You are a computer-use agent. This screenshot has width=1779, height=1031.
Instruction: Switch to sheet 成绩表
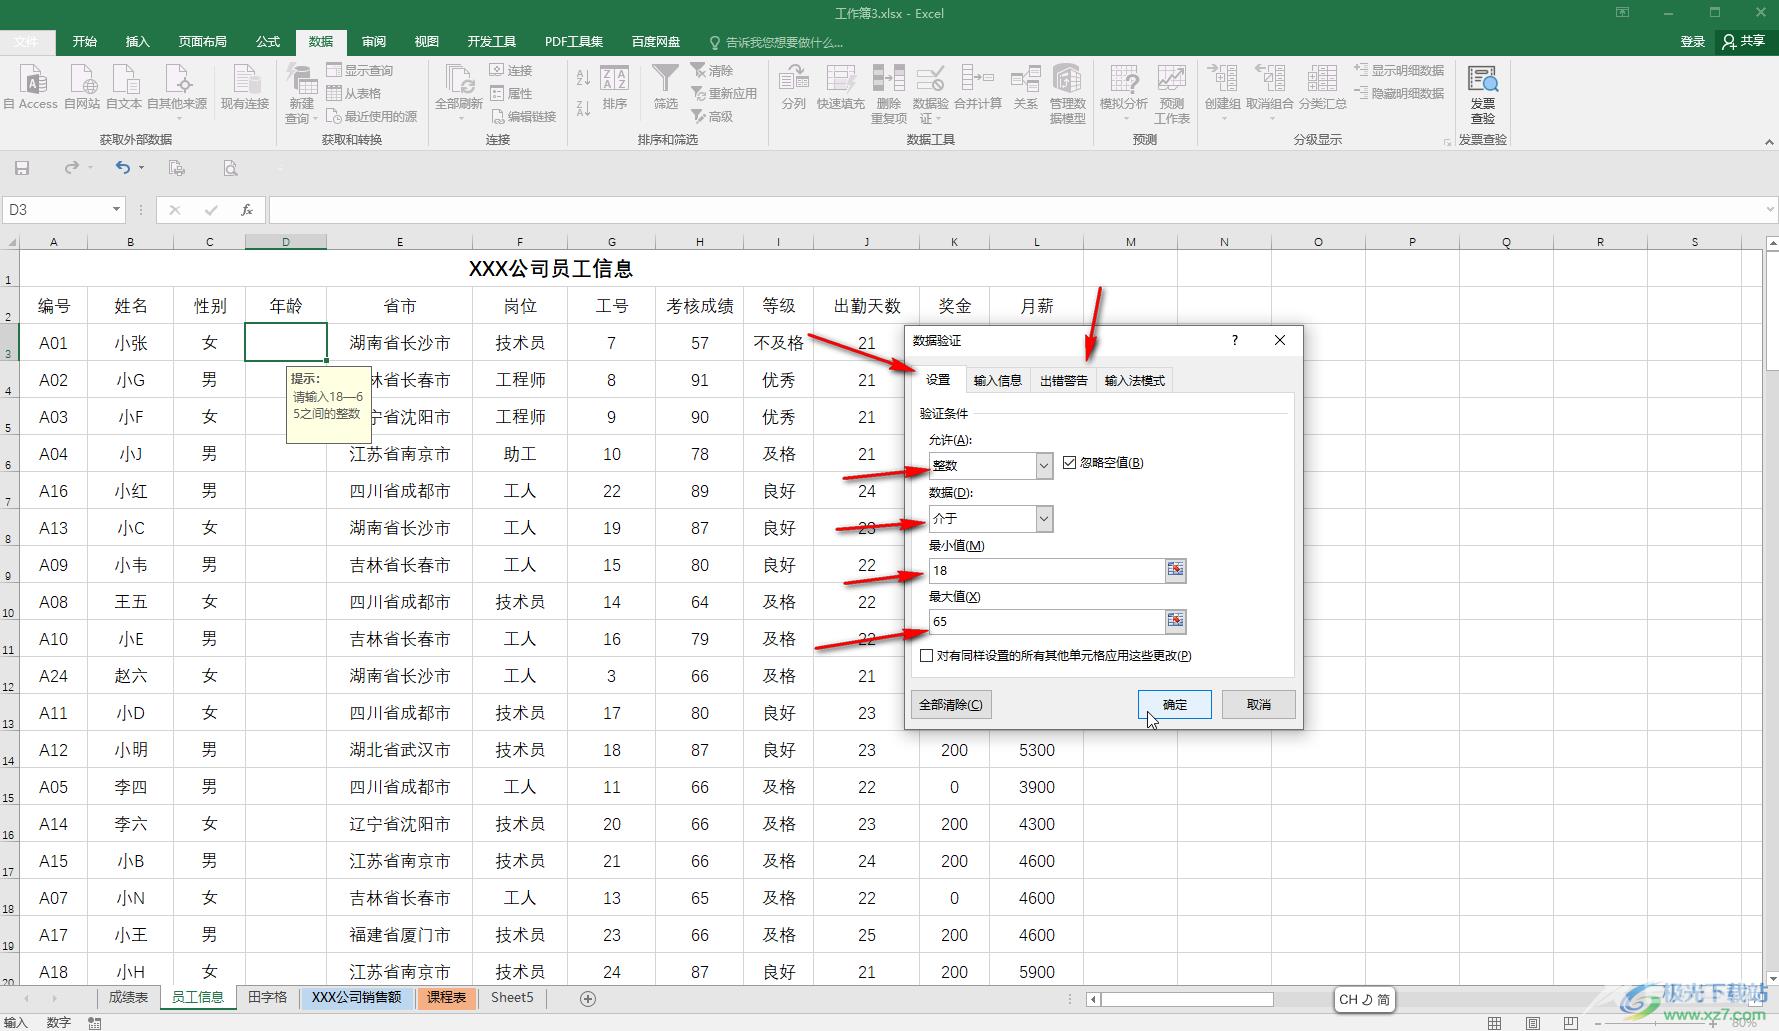click(128, 998)
